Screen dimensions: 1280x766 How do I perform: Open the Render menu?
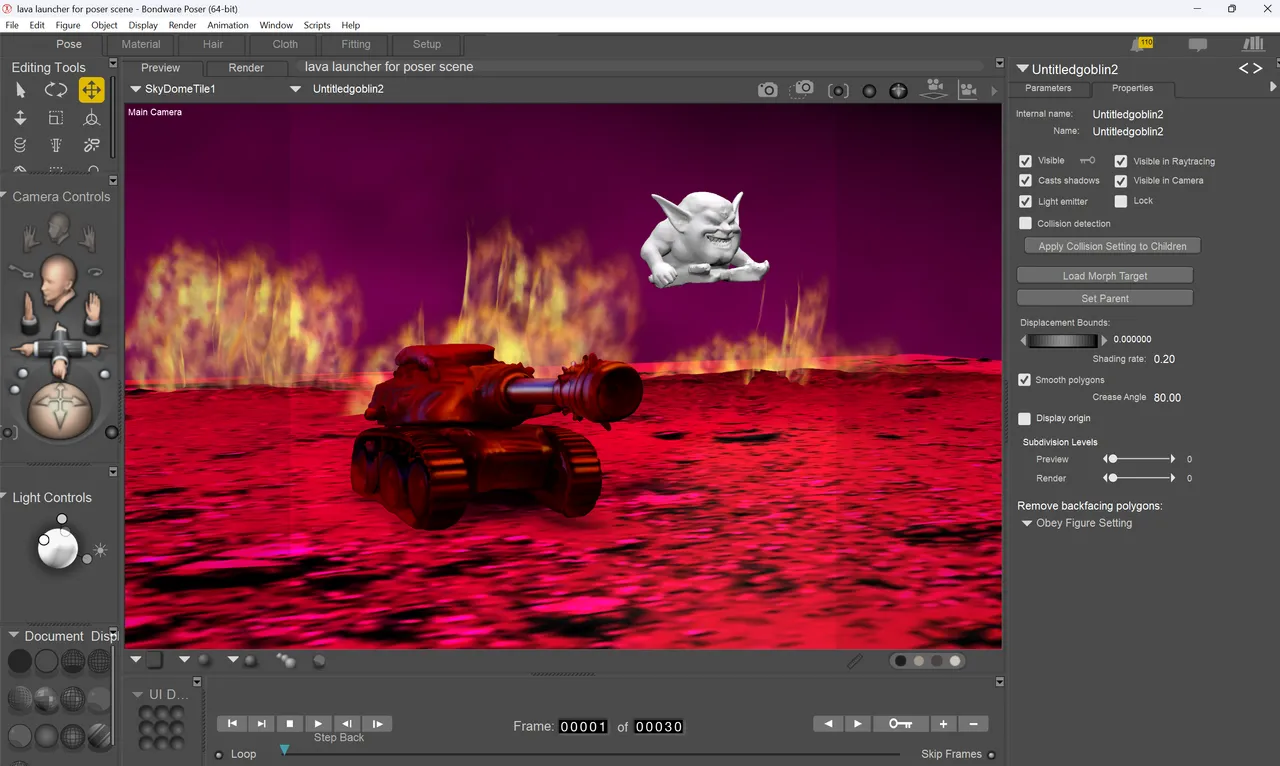point(182,25)
